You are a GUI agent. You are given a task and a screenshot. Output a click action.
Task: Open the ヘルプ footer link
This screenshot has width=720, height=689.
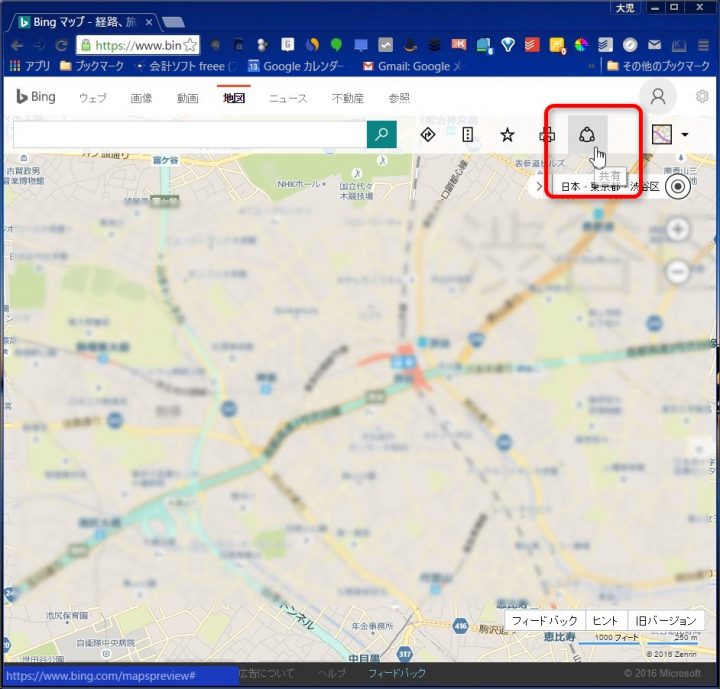332,673
